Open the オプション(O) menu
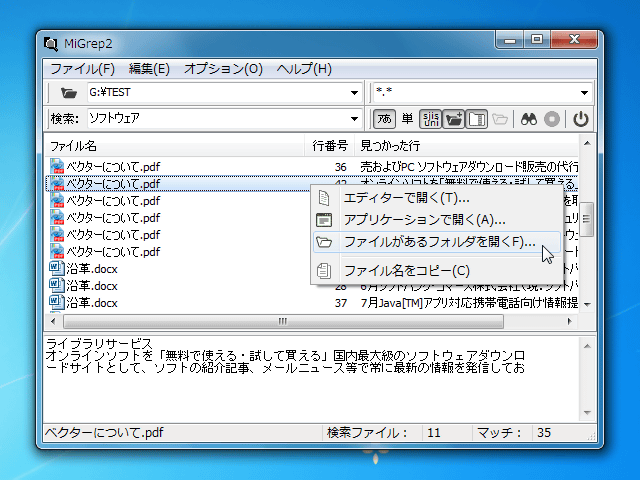640x480 pixels. pyautogui.click(x=223, y=69)
